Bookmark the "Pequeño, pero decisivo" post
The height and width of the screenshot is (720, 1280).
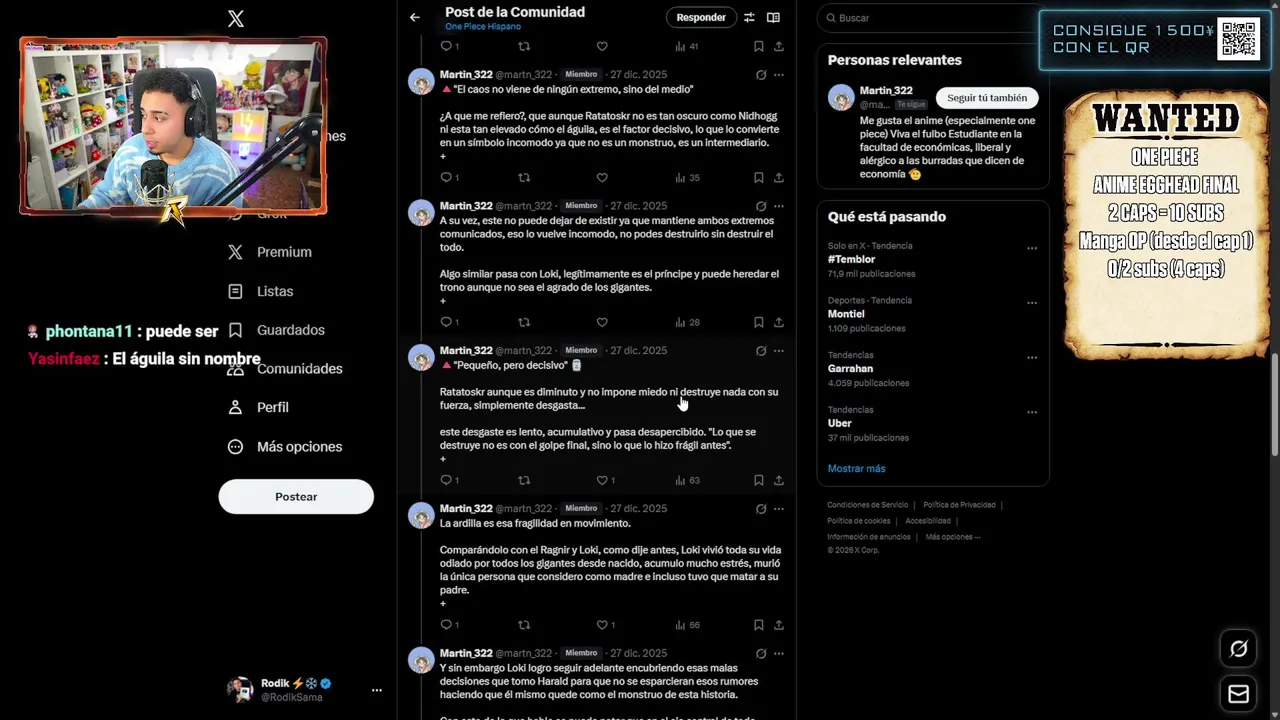coord(759,480)
